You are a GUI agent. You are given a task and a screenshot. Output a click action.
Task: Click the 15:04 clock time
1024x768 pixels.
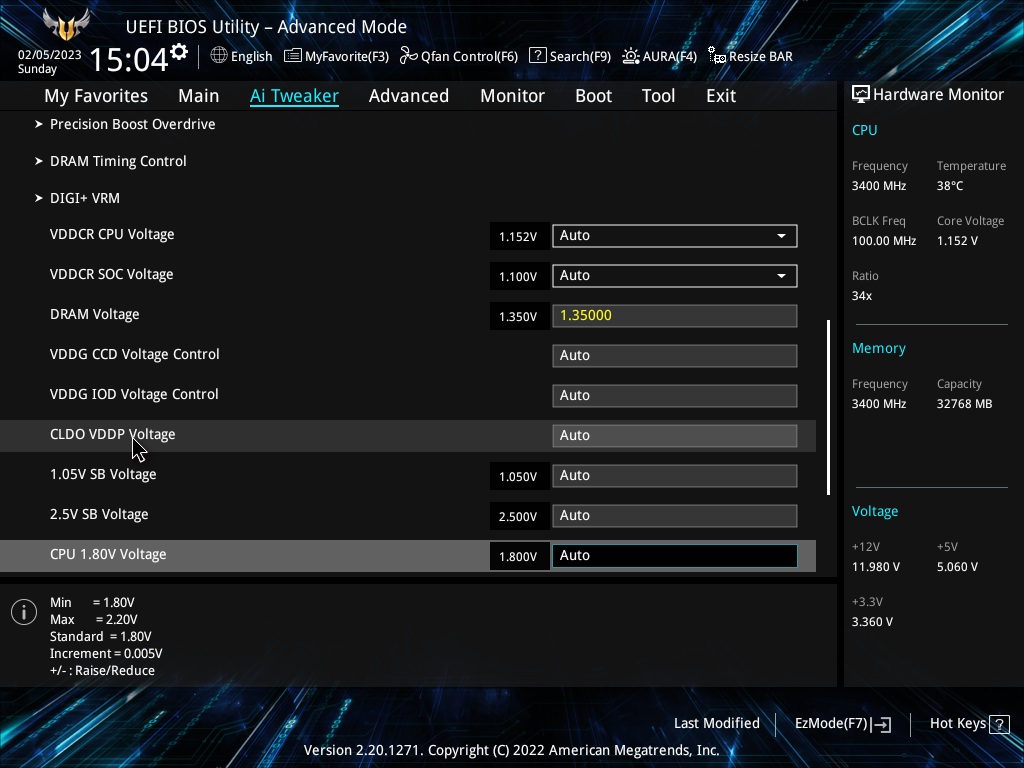[x=129, y=59]
